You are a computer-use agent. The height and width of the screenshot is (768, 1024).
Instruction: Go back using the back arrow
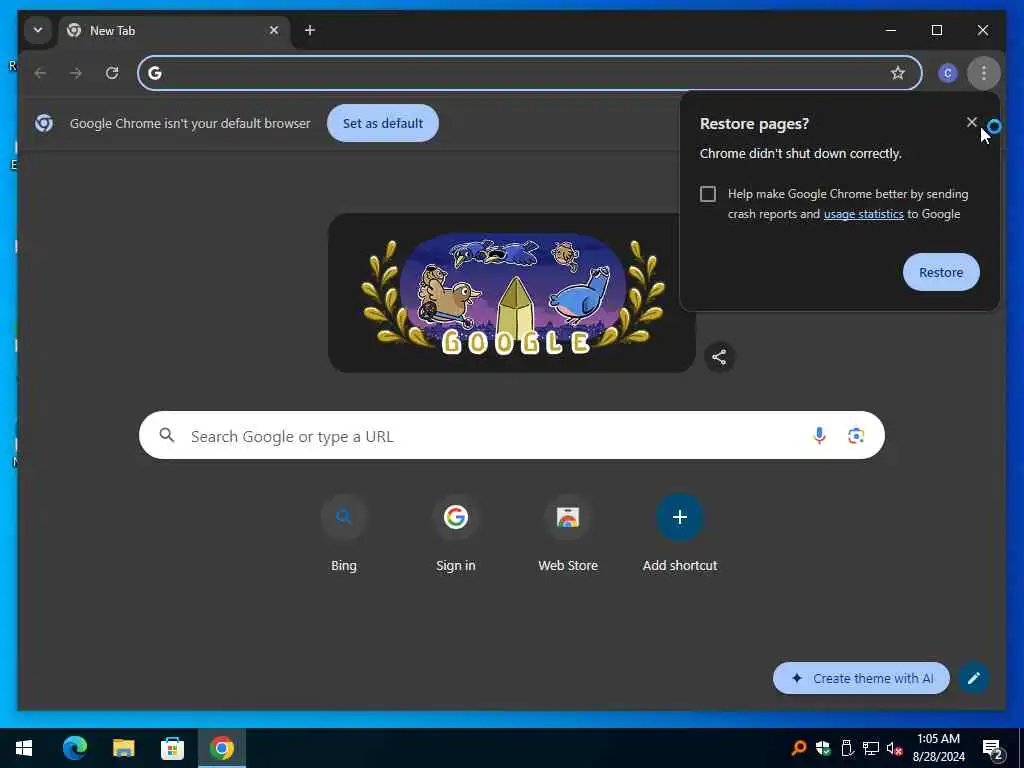[40, 73]
